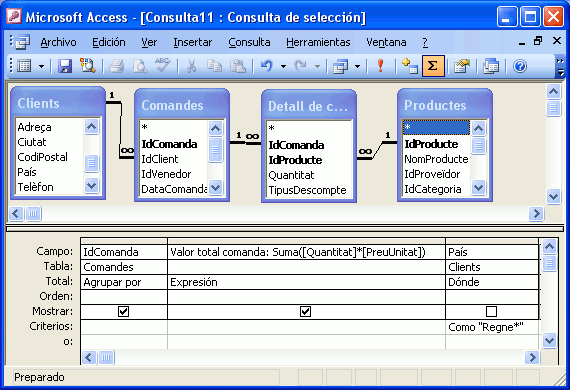
Task: Click the ABC spelling check icon
Action: point(162,65)
